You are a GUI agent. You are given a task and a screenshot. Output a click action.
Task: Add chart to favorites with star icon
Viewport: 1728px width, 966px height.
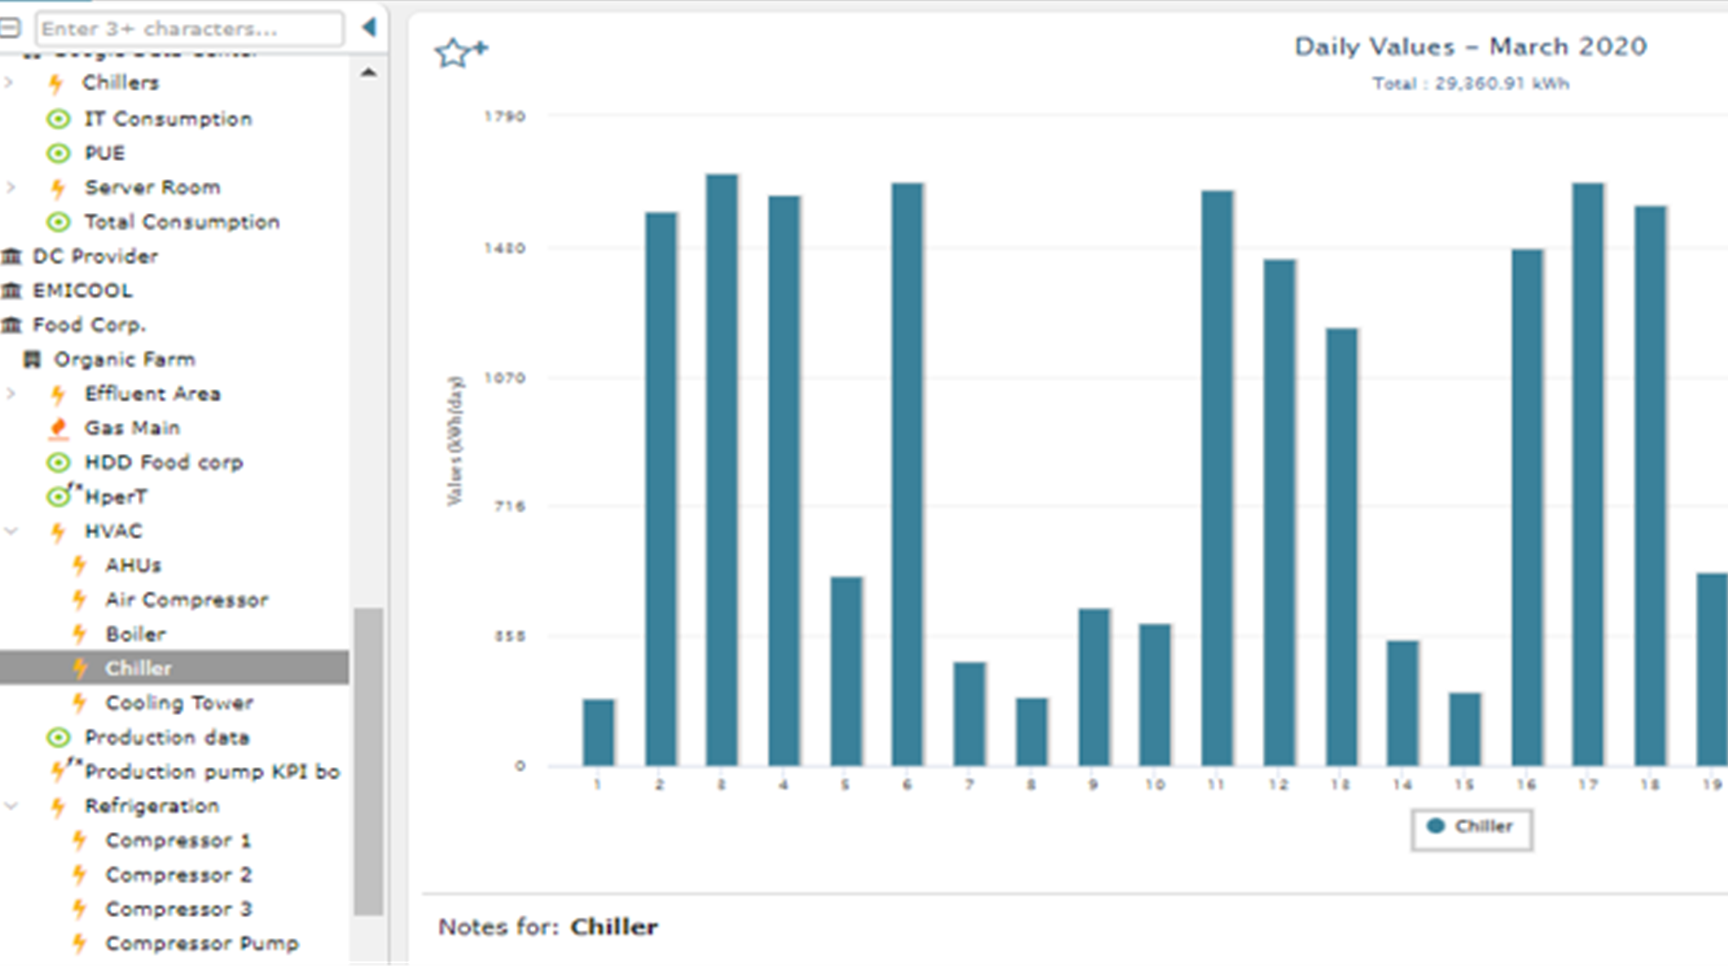point(460,52)
